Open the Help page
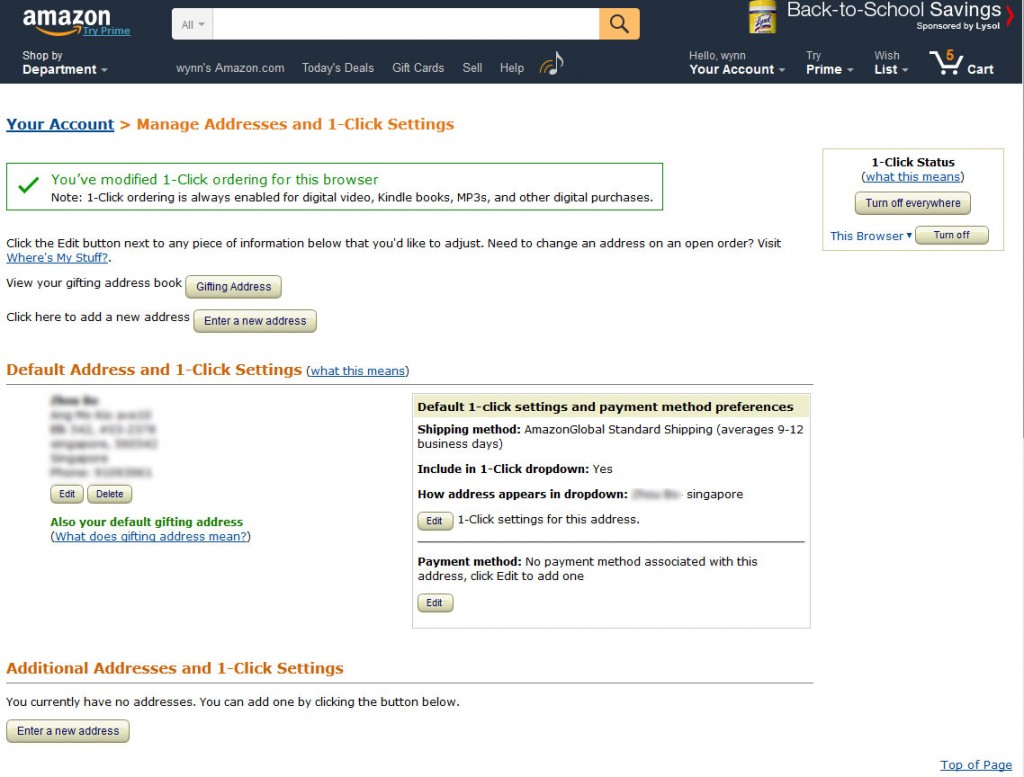 (512, 68)
